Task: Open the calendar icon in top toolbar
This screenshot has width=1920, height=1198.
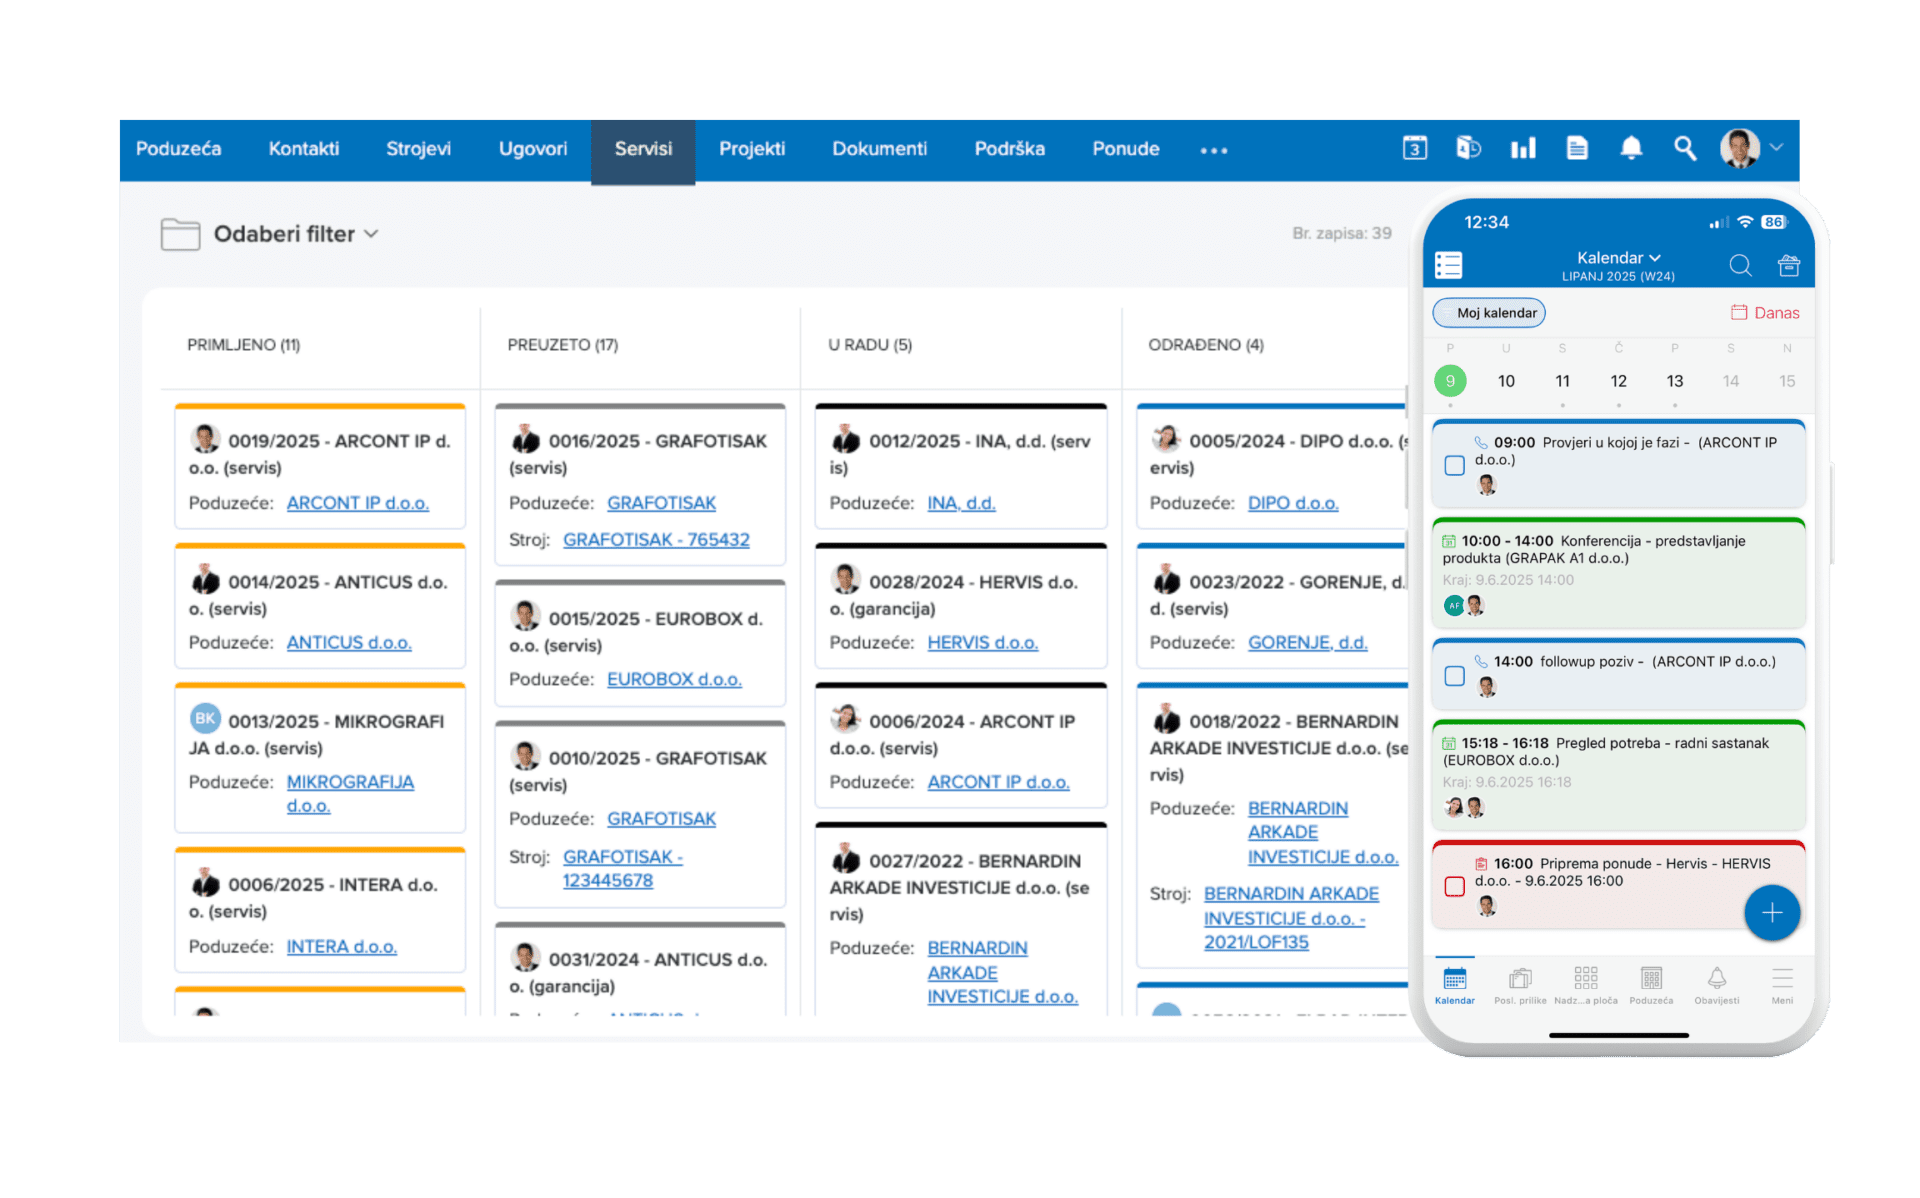Action: click(x=1414, y=148)
